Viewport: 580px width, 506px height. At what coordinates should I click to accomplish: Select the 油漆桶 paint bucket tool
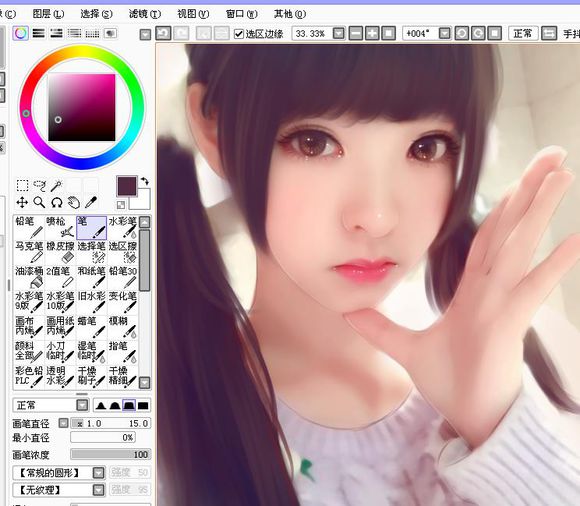[29, 277]
